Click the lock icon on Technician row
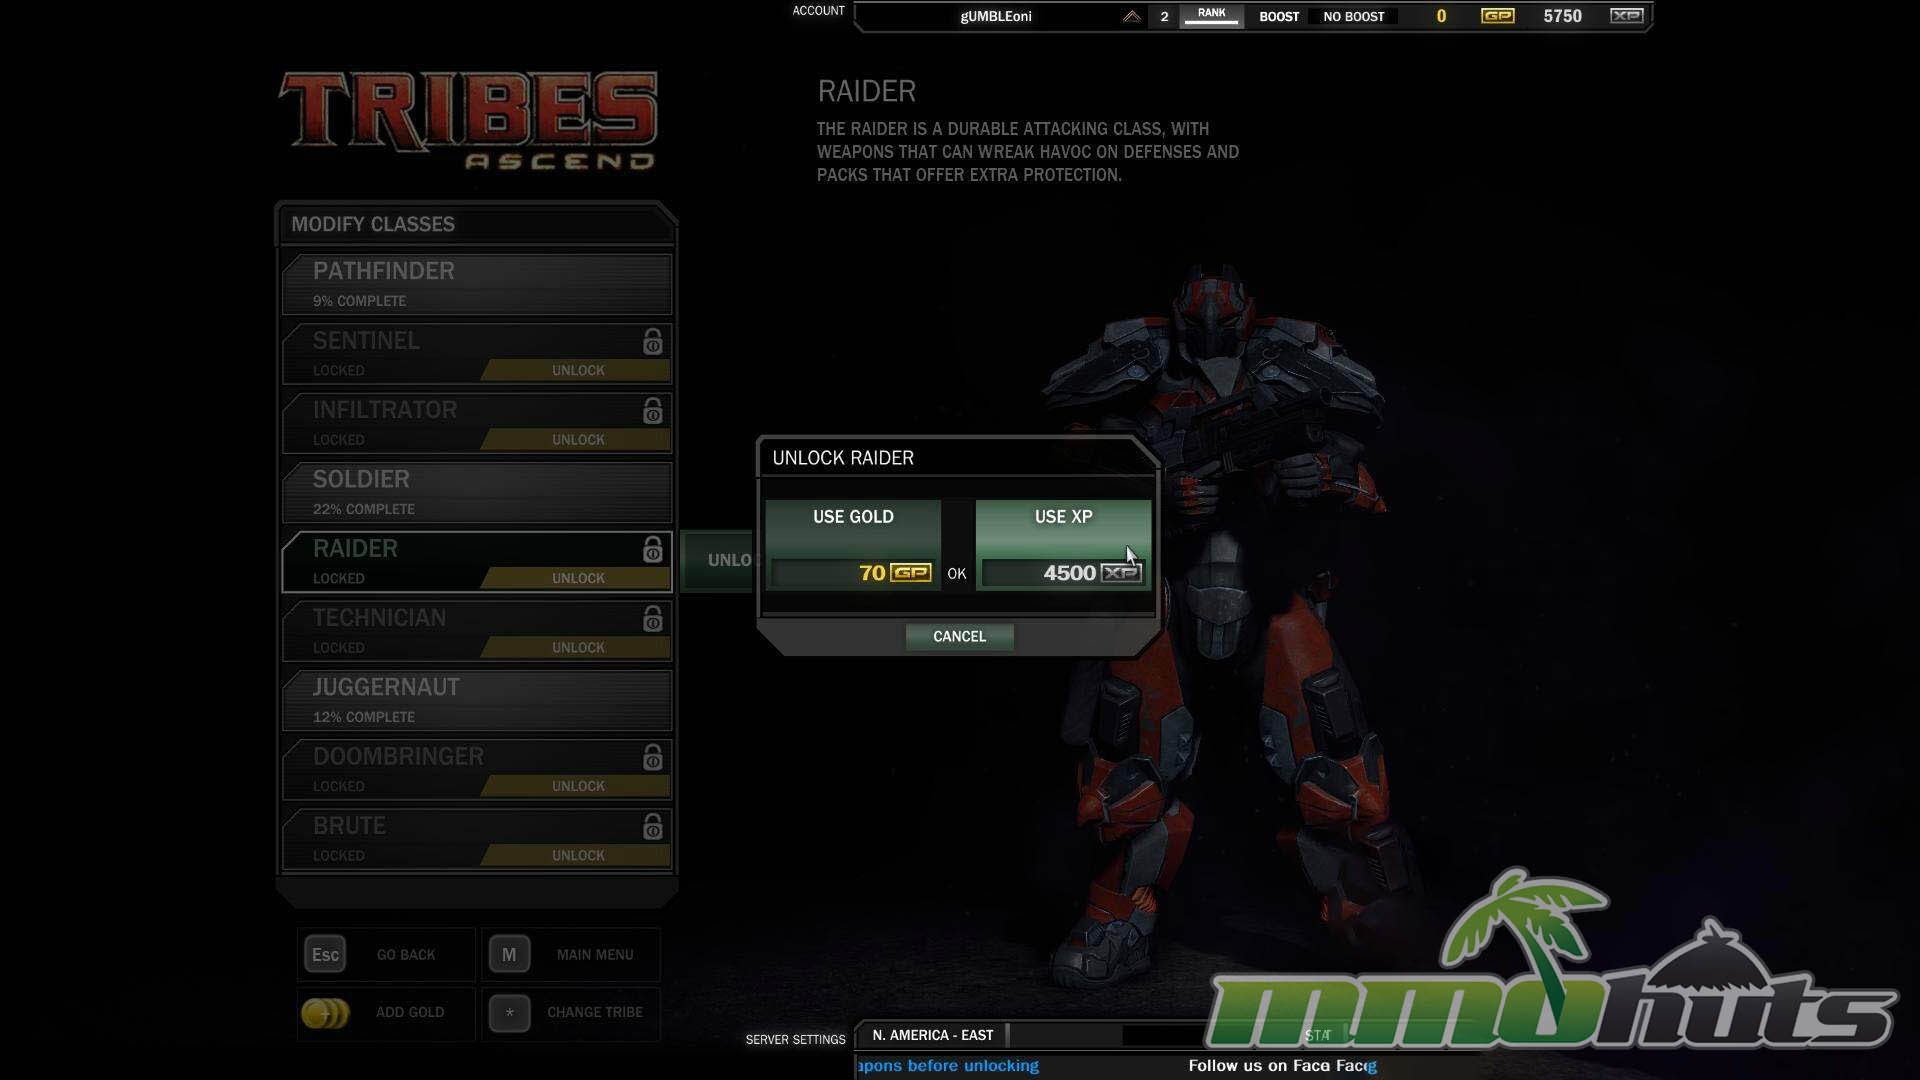The width and height of the screenshot is (1920, 1080). coord(652,619)
